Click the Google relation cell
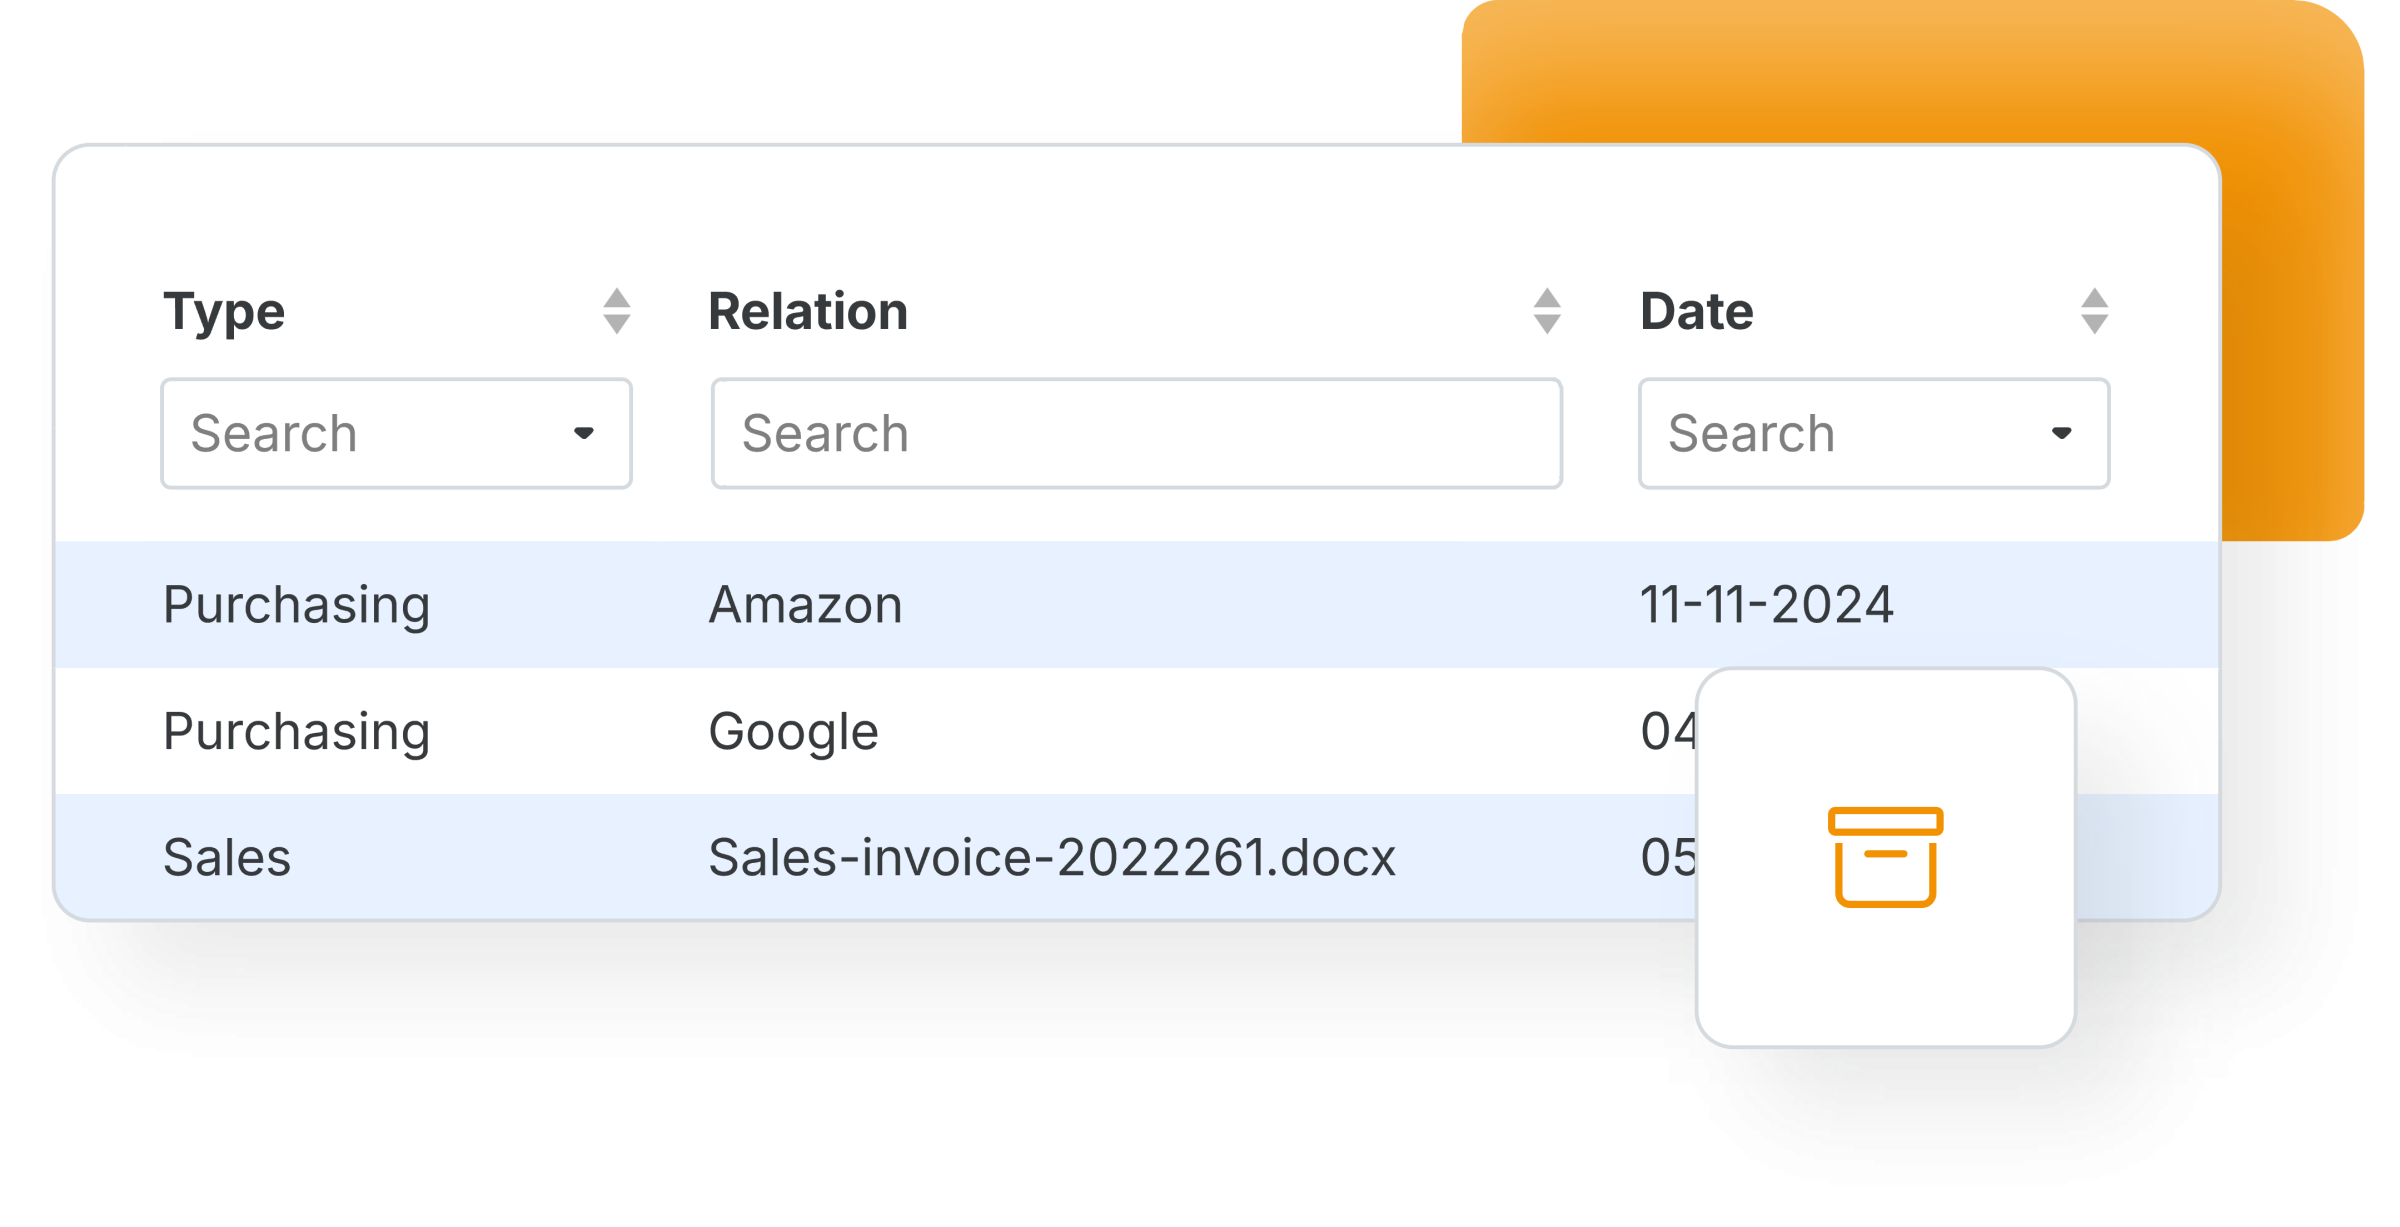This screenshot has height=1227, width=2400. [794, 732]
